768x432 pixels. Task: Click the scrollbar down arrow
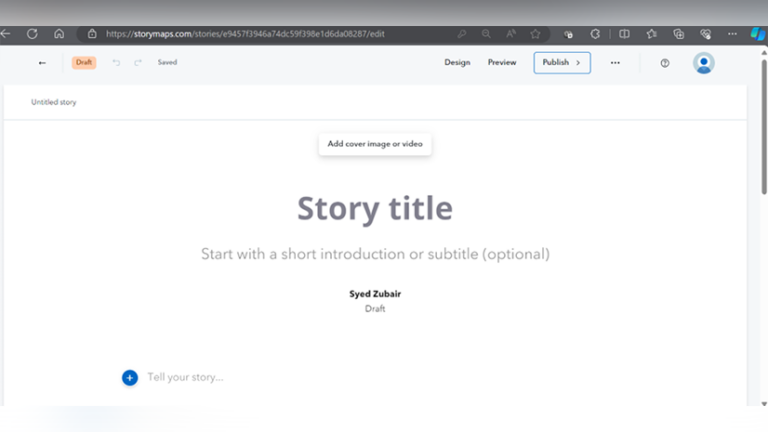(764, 404)
